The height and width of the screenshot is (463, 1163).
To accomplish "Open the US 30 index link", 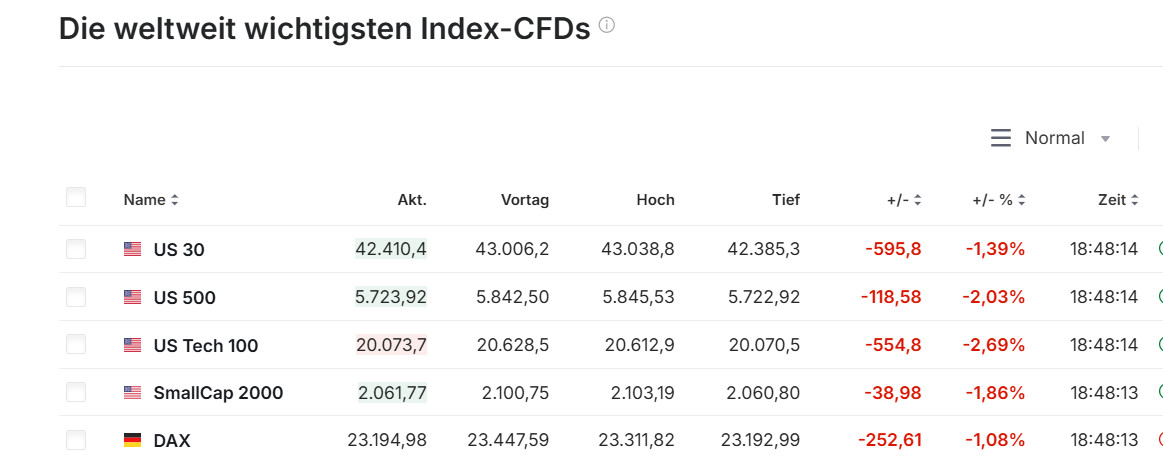I will tap(179, 250).
